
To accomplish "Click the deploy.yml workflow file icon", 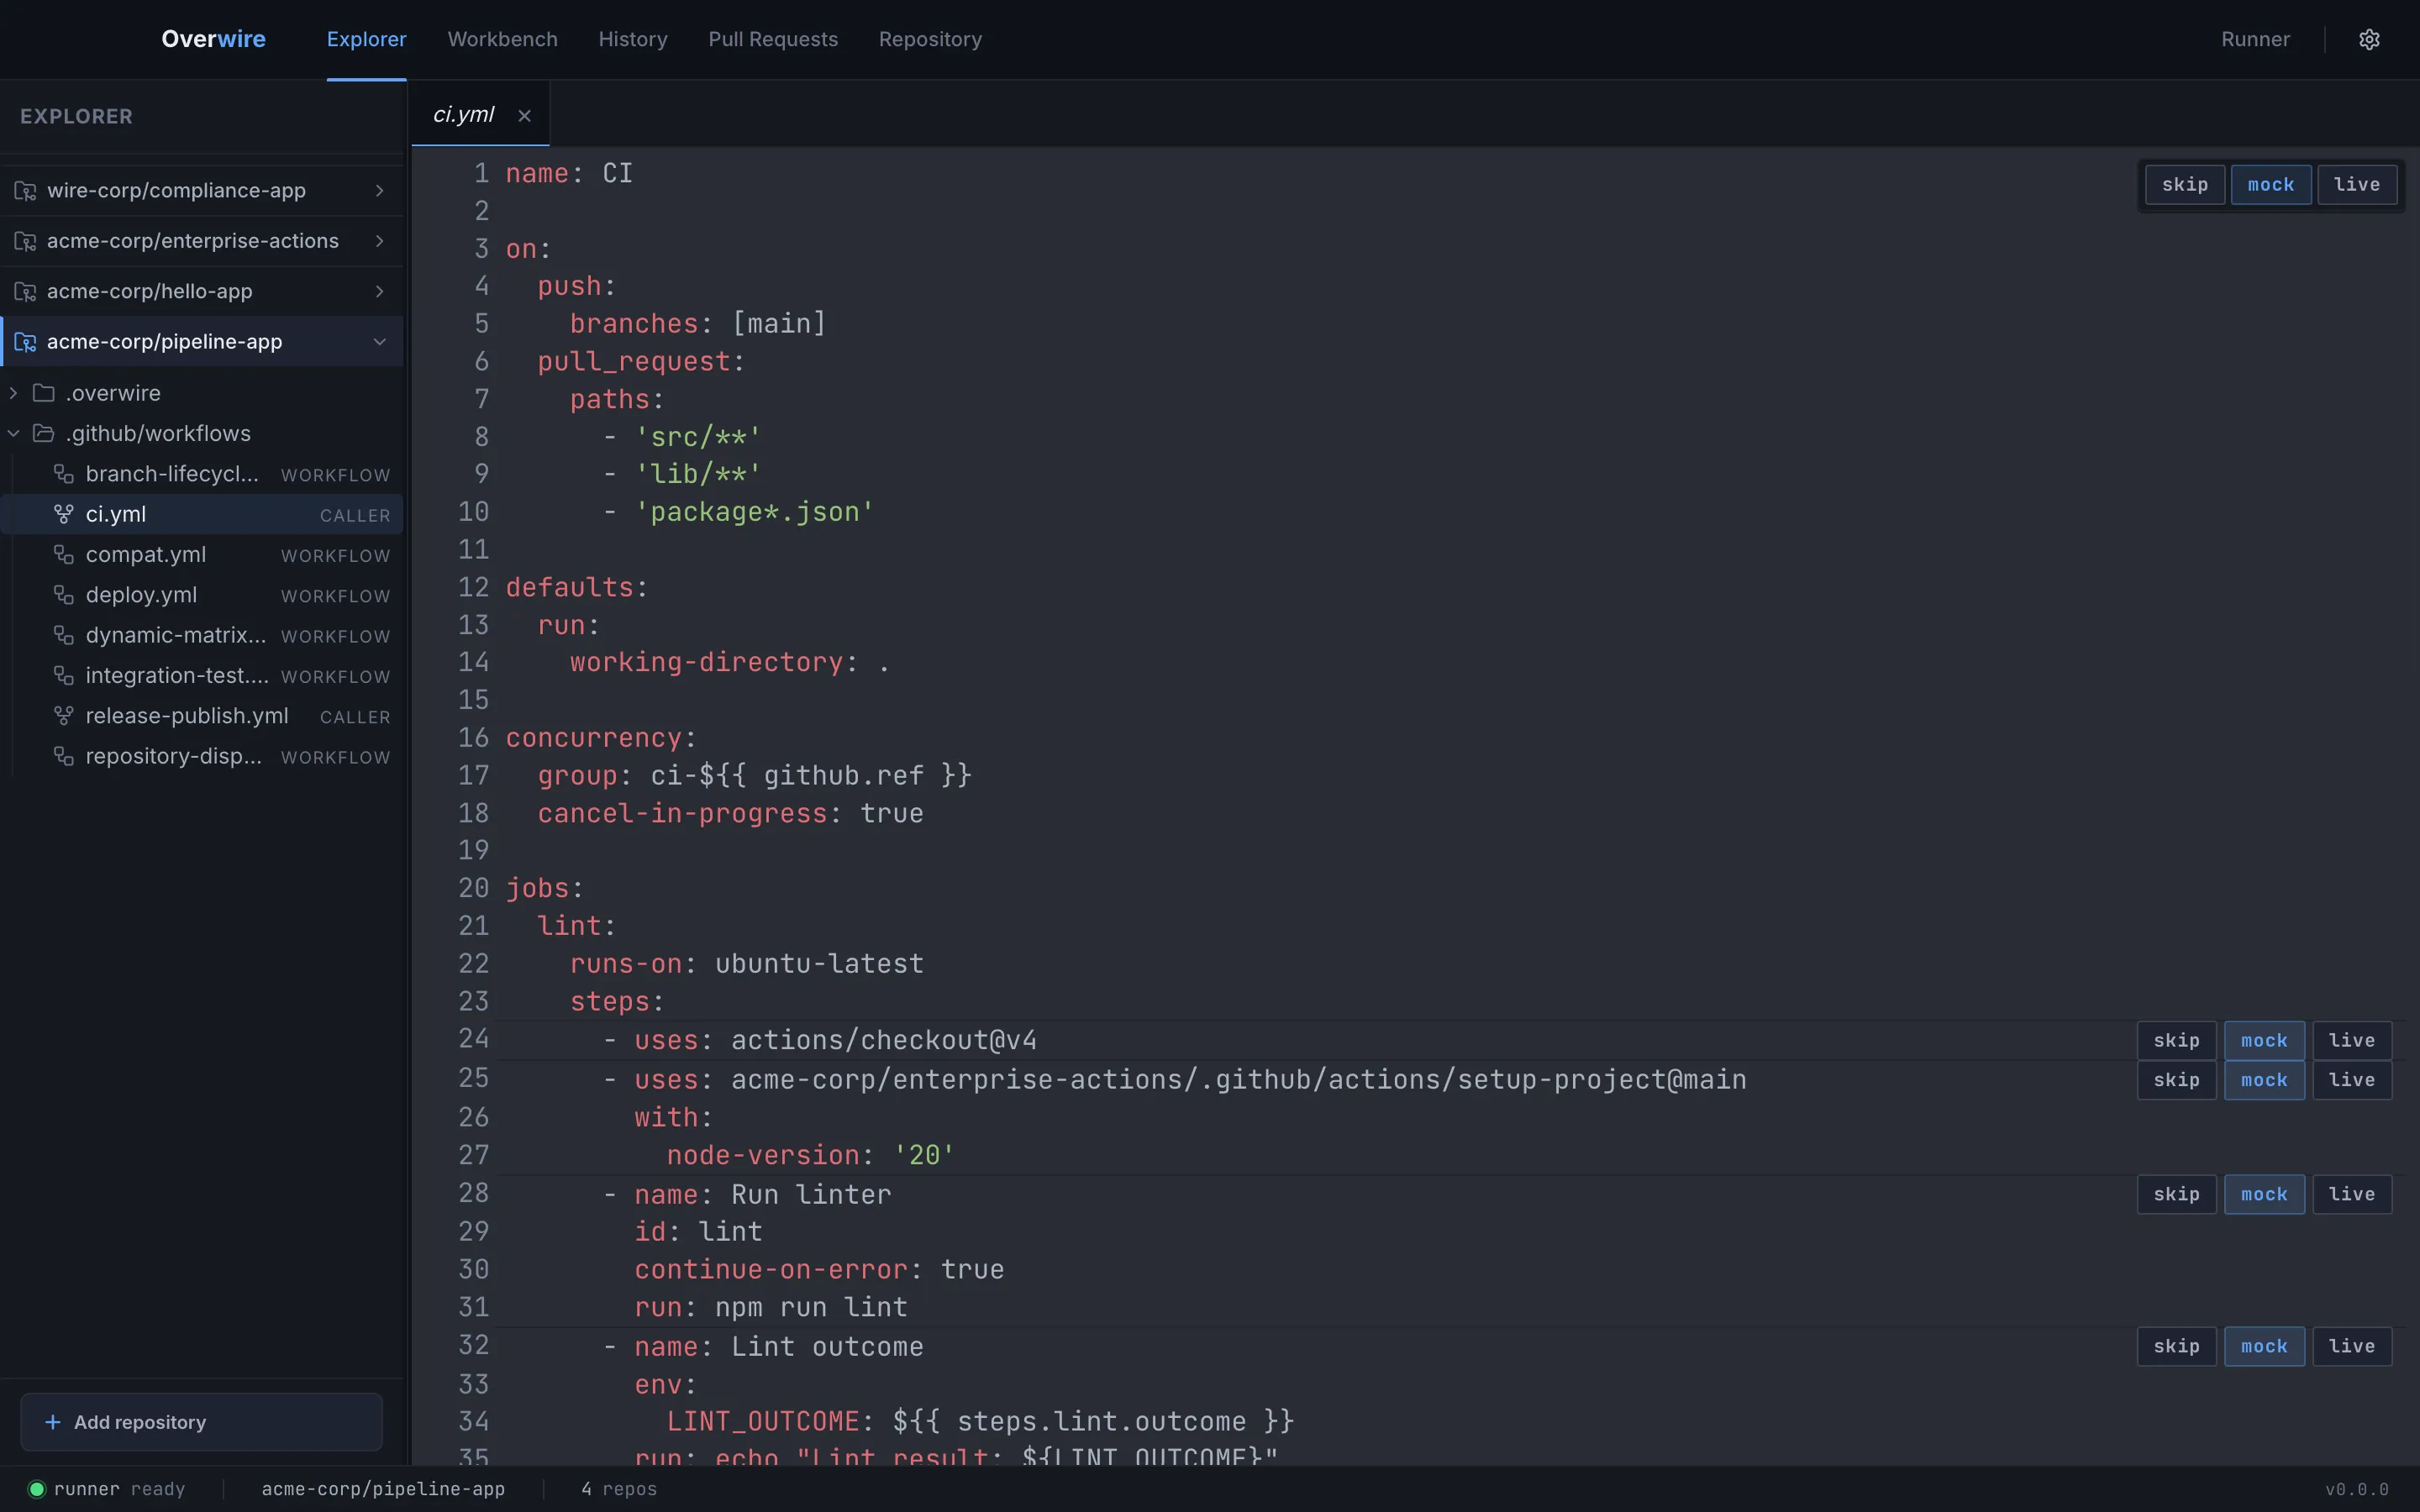I will 64,595.
